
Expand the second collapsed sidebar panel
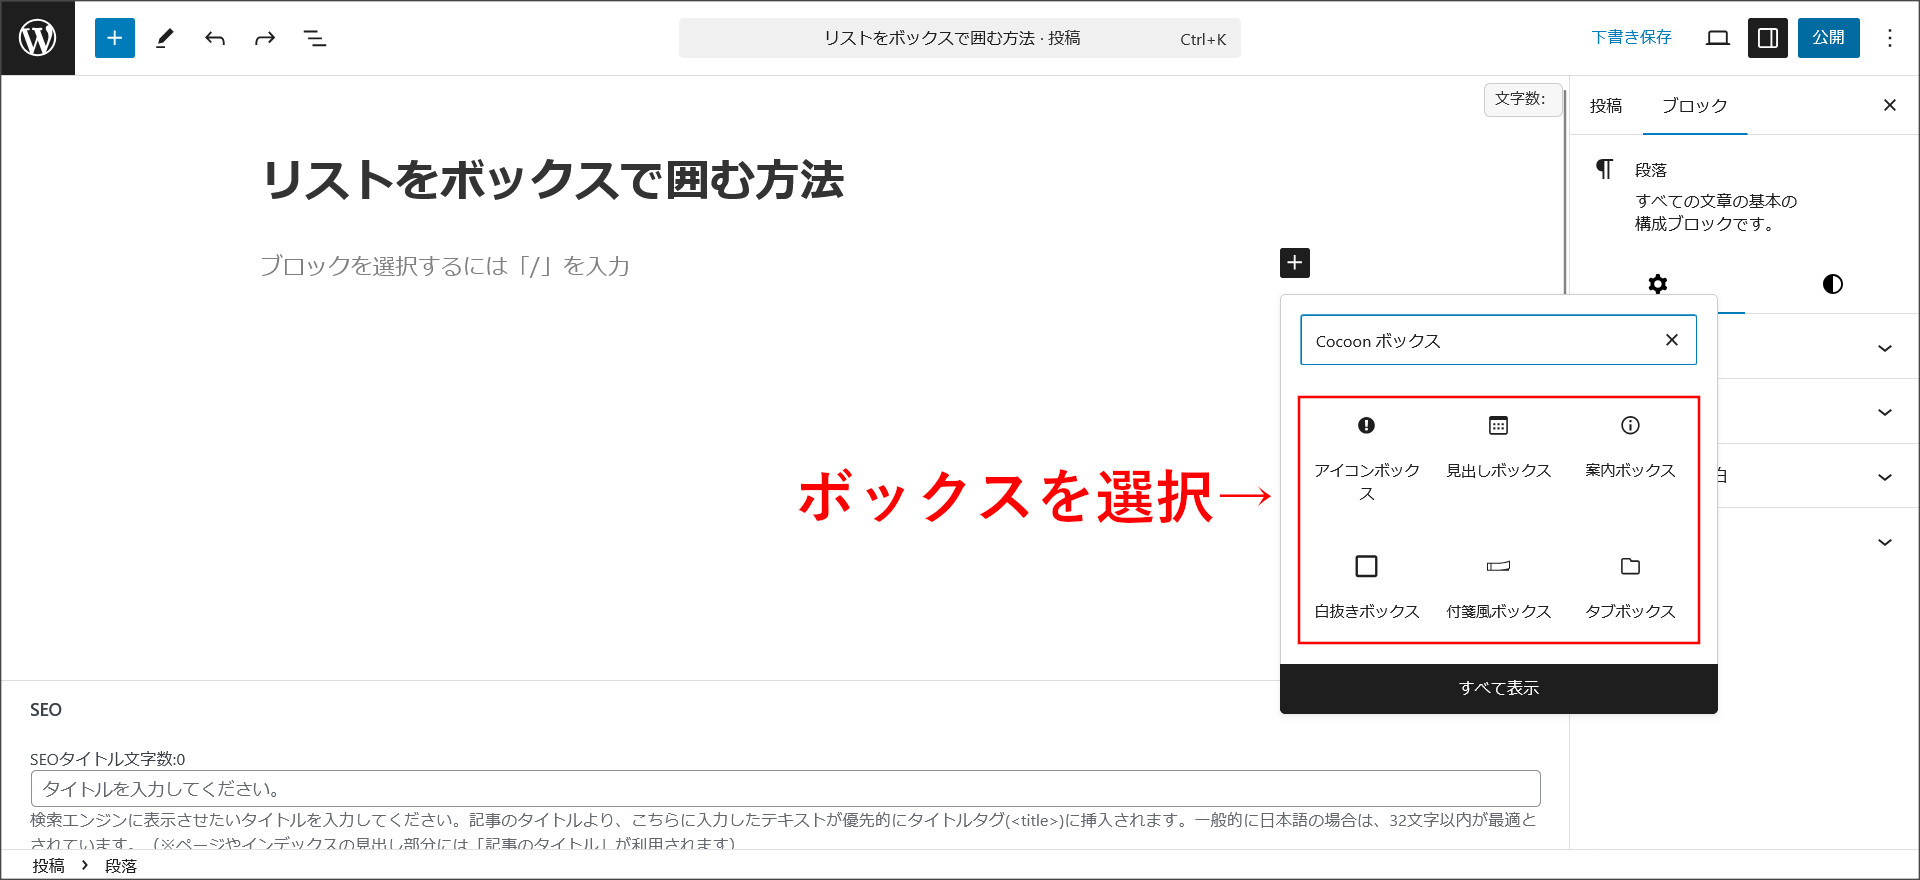pos(1885,412)
